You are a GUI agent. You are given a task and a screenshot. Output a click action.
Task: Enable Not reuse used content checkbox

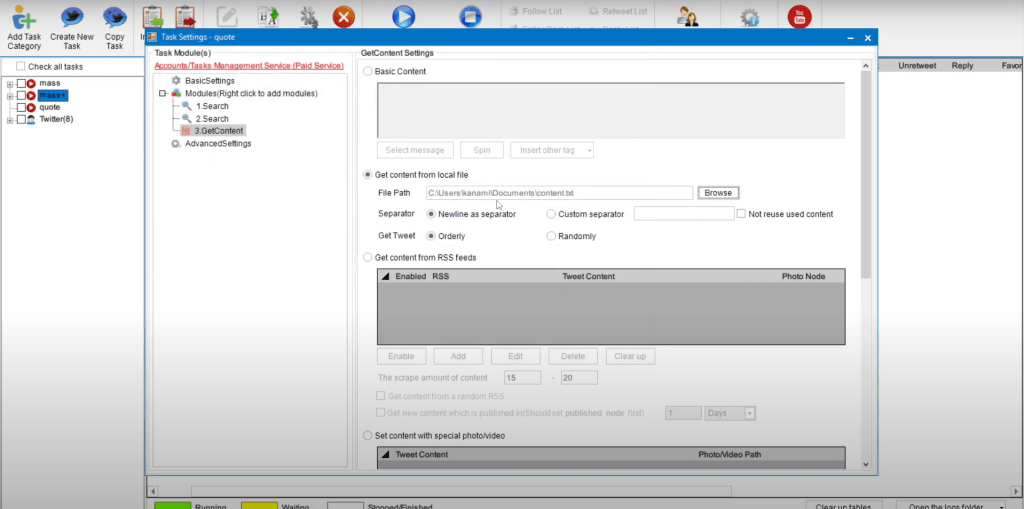pyautogui.click(x=741, y=214)
